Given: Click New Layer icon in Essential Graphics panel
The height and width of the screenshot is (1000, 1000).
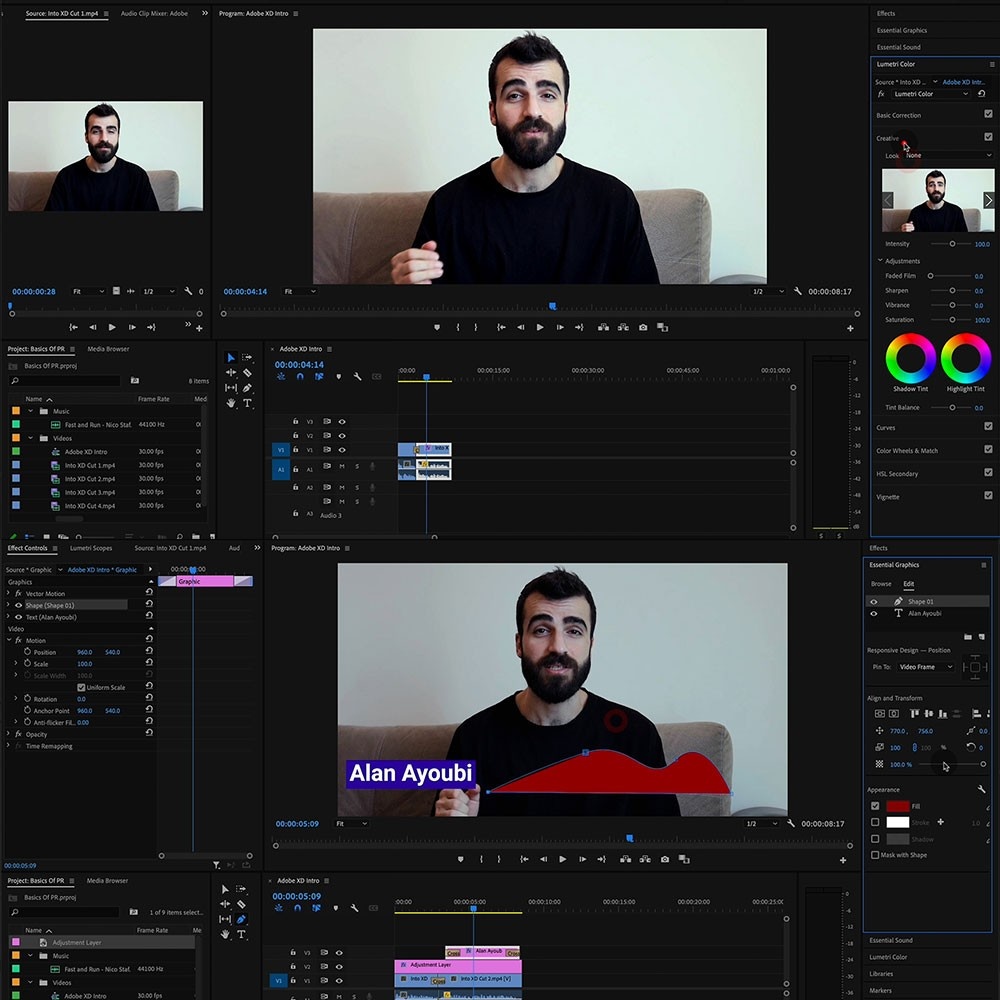Looking at the screenshot, I should click(x=982, y=636).
